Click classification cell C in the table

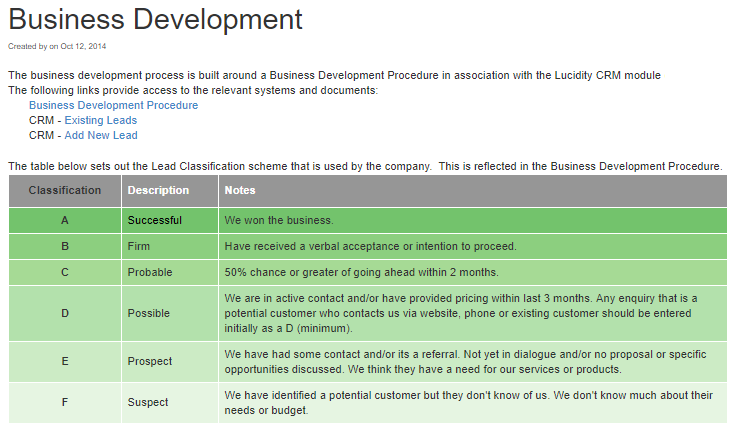click(x=65, y=272)
